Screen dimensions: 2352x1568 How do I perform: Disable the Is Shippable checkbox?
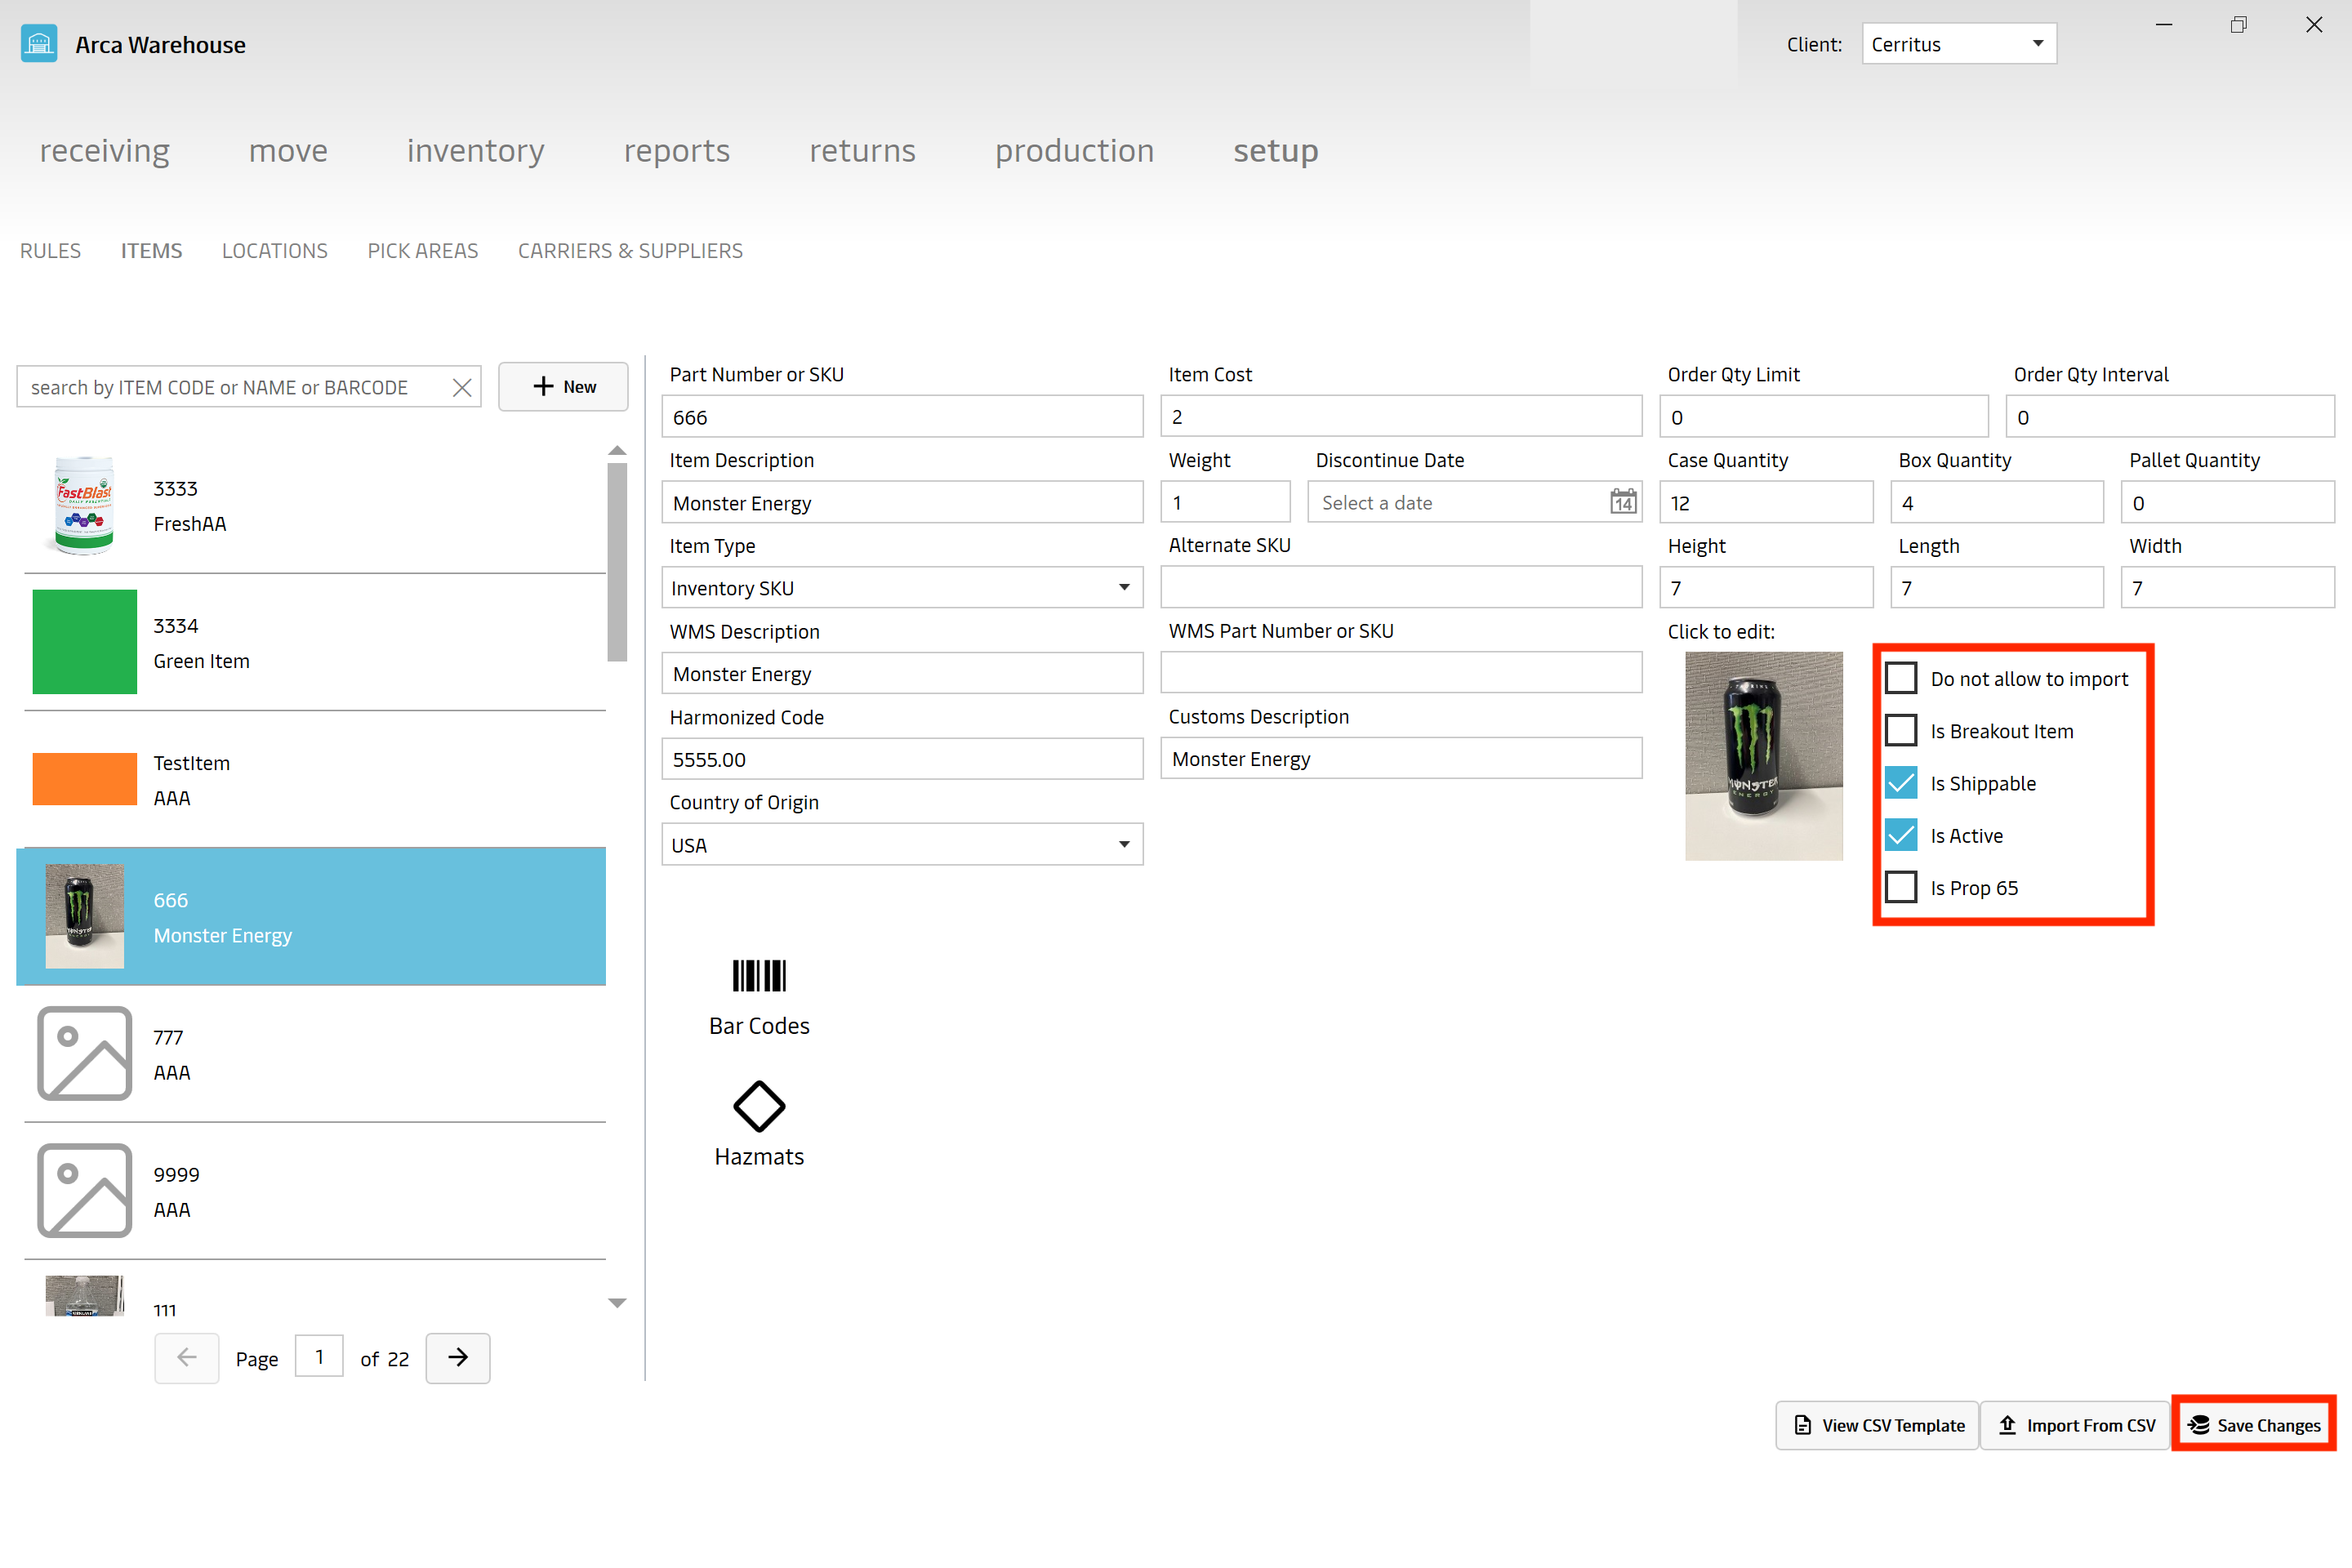click(1900, 782)
